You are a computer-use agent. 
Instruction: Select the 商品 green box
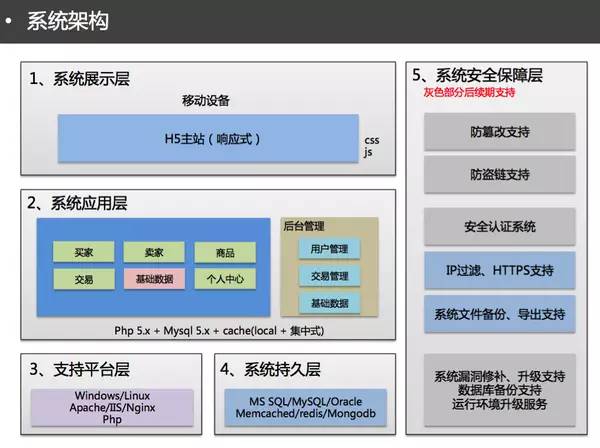point(225,253)
